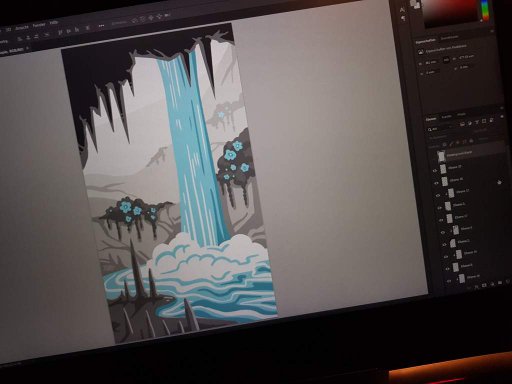Image resolution: width=512 pixels, height=384 pixels.
Task: Switch to the Korrekturen panel tab
Action: tap(449, 38)
